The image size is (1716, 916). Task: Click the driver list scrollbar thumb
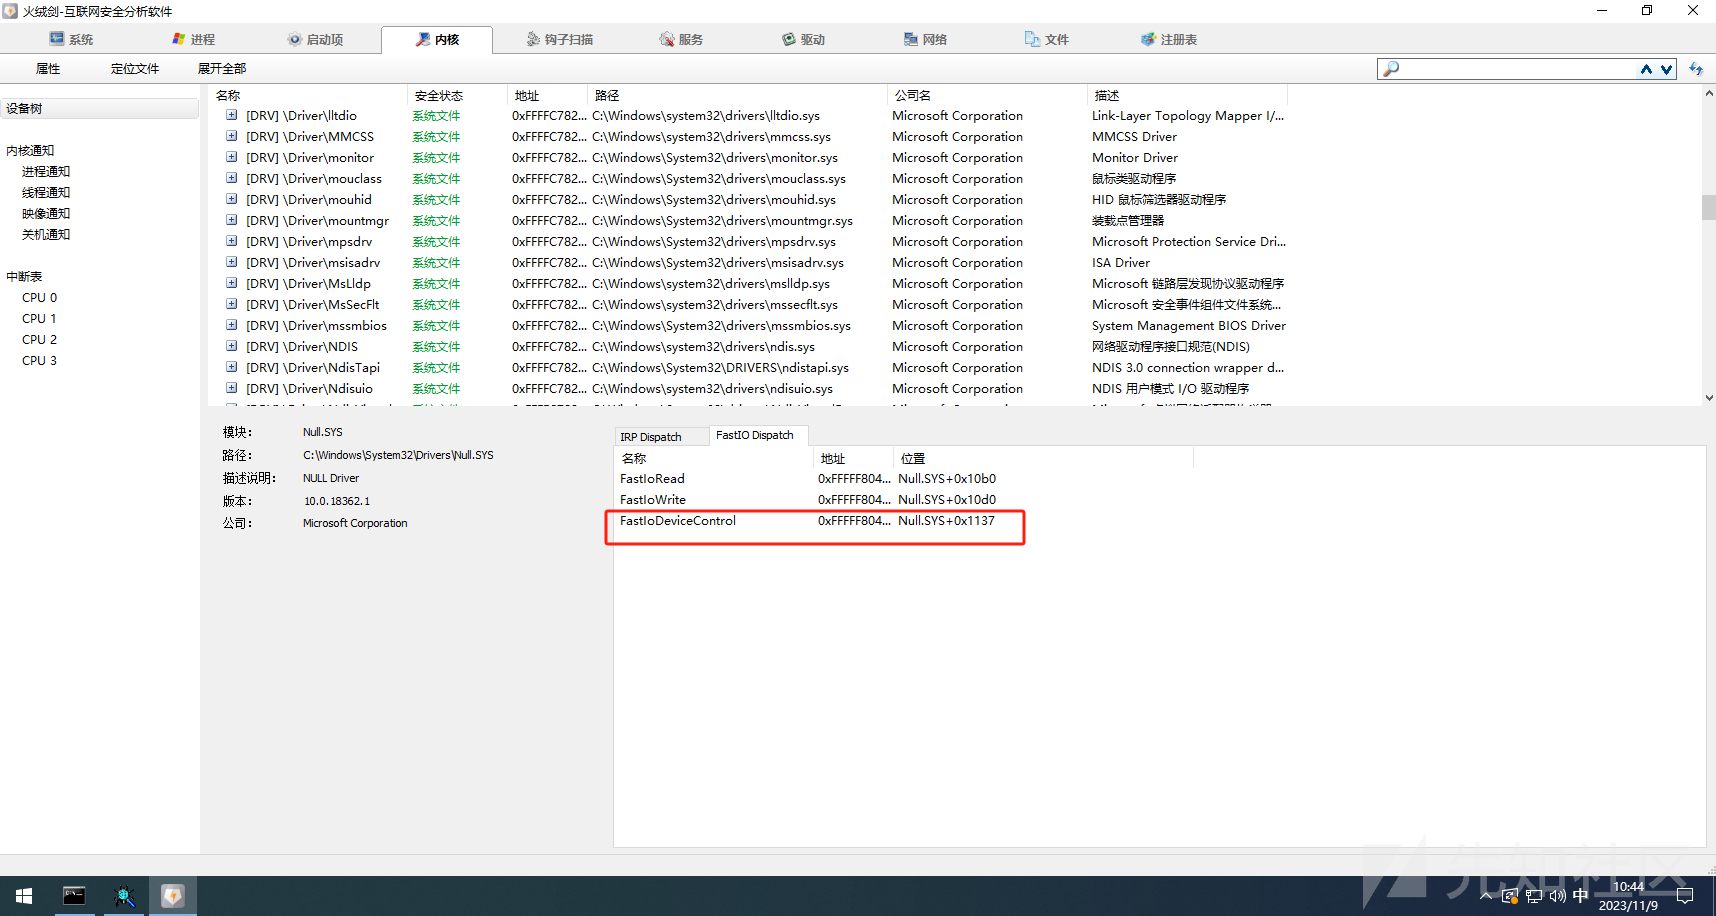tap(1708, 207)
